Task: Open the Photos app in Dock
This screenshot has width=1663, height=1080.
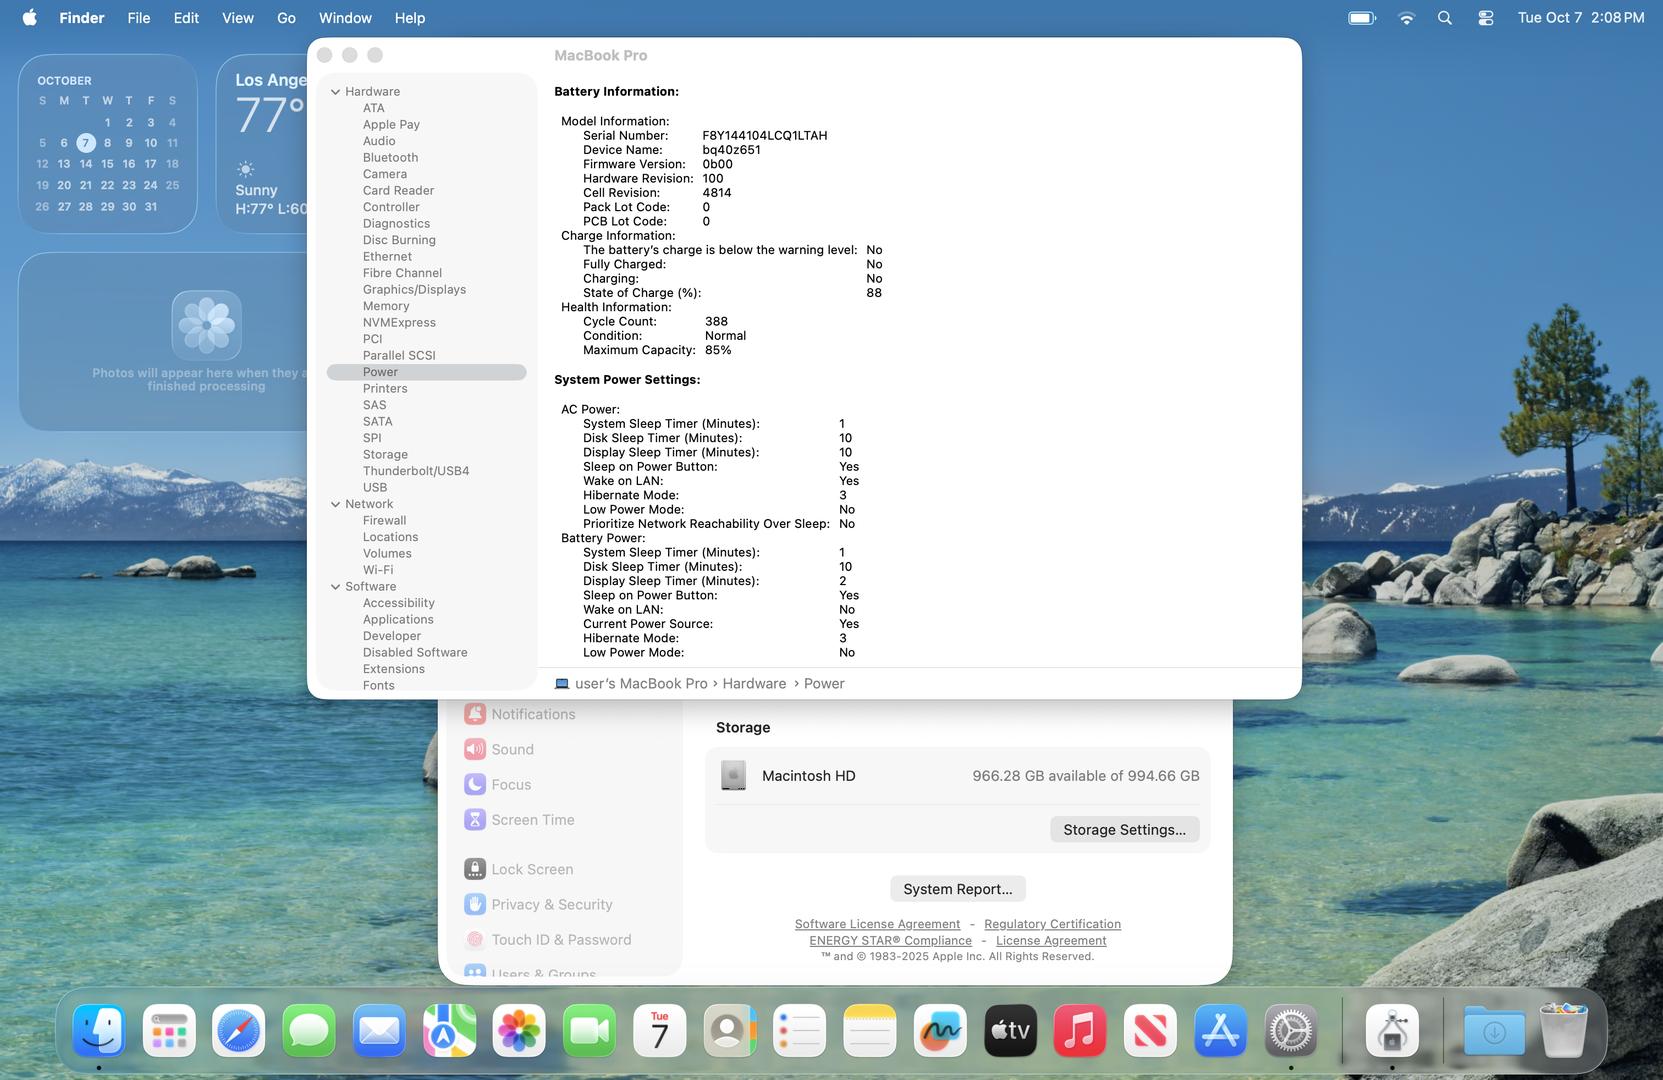Action: point(519,1031)
